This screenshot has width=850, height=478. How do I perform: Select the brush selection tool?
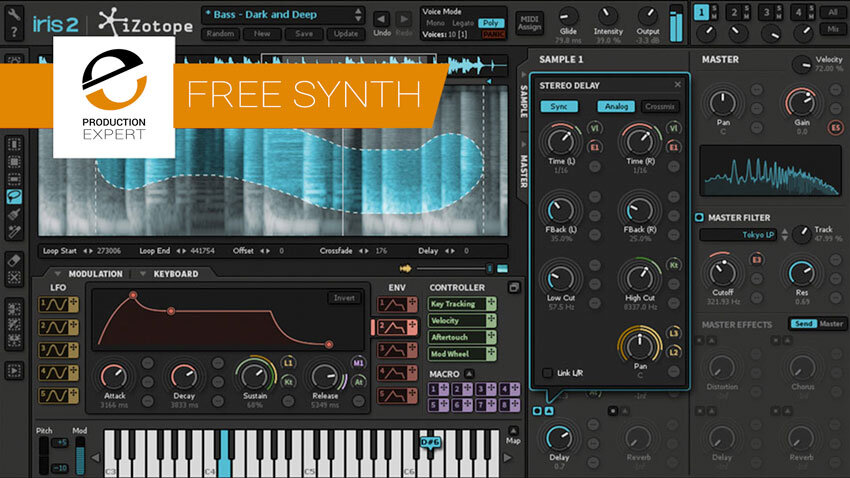pyautogui.click(x=14, y=214)
